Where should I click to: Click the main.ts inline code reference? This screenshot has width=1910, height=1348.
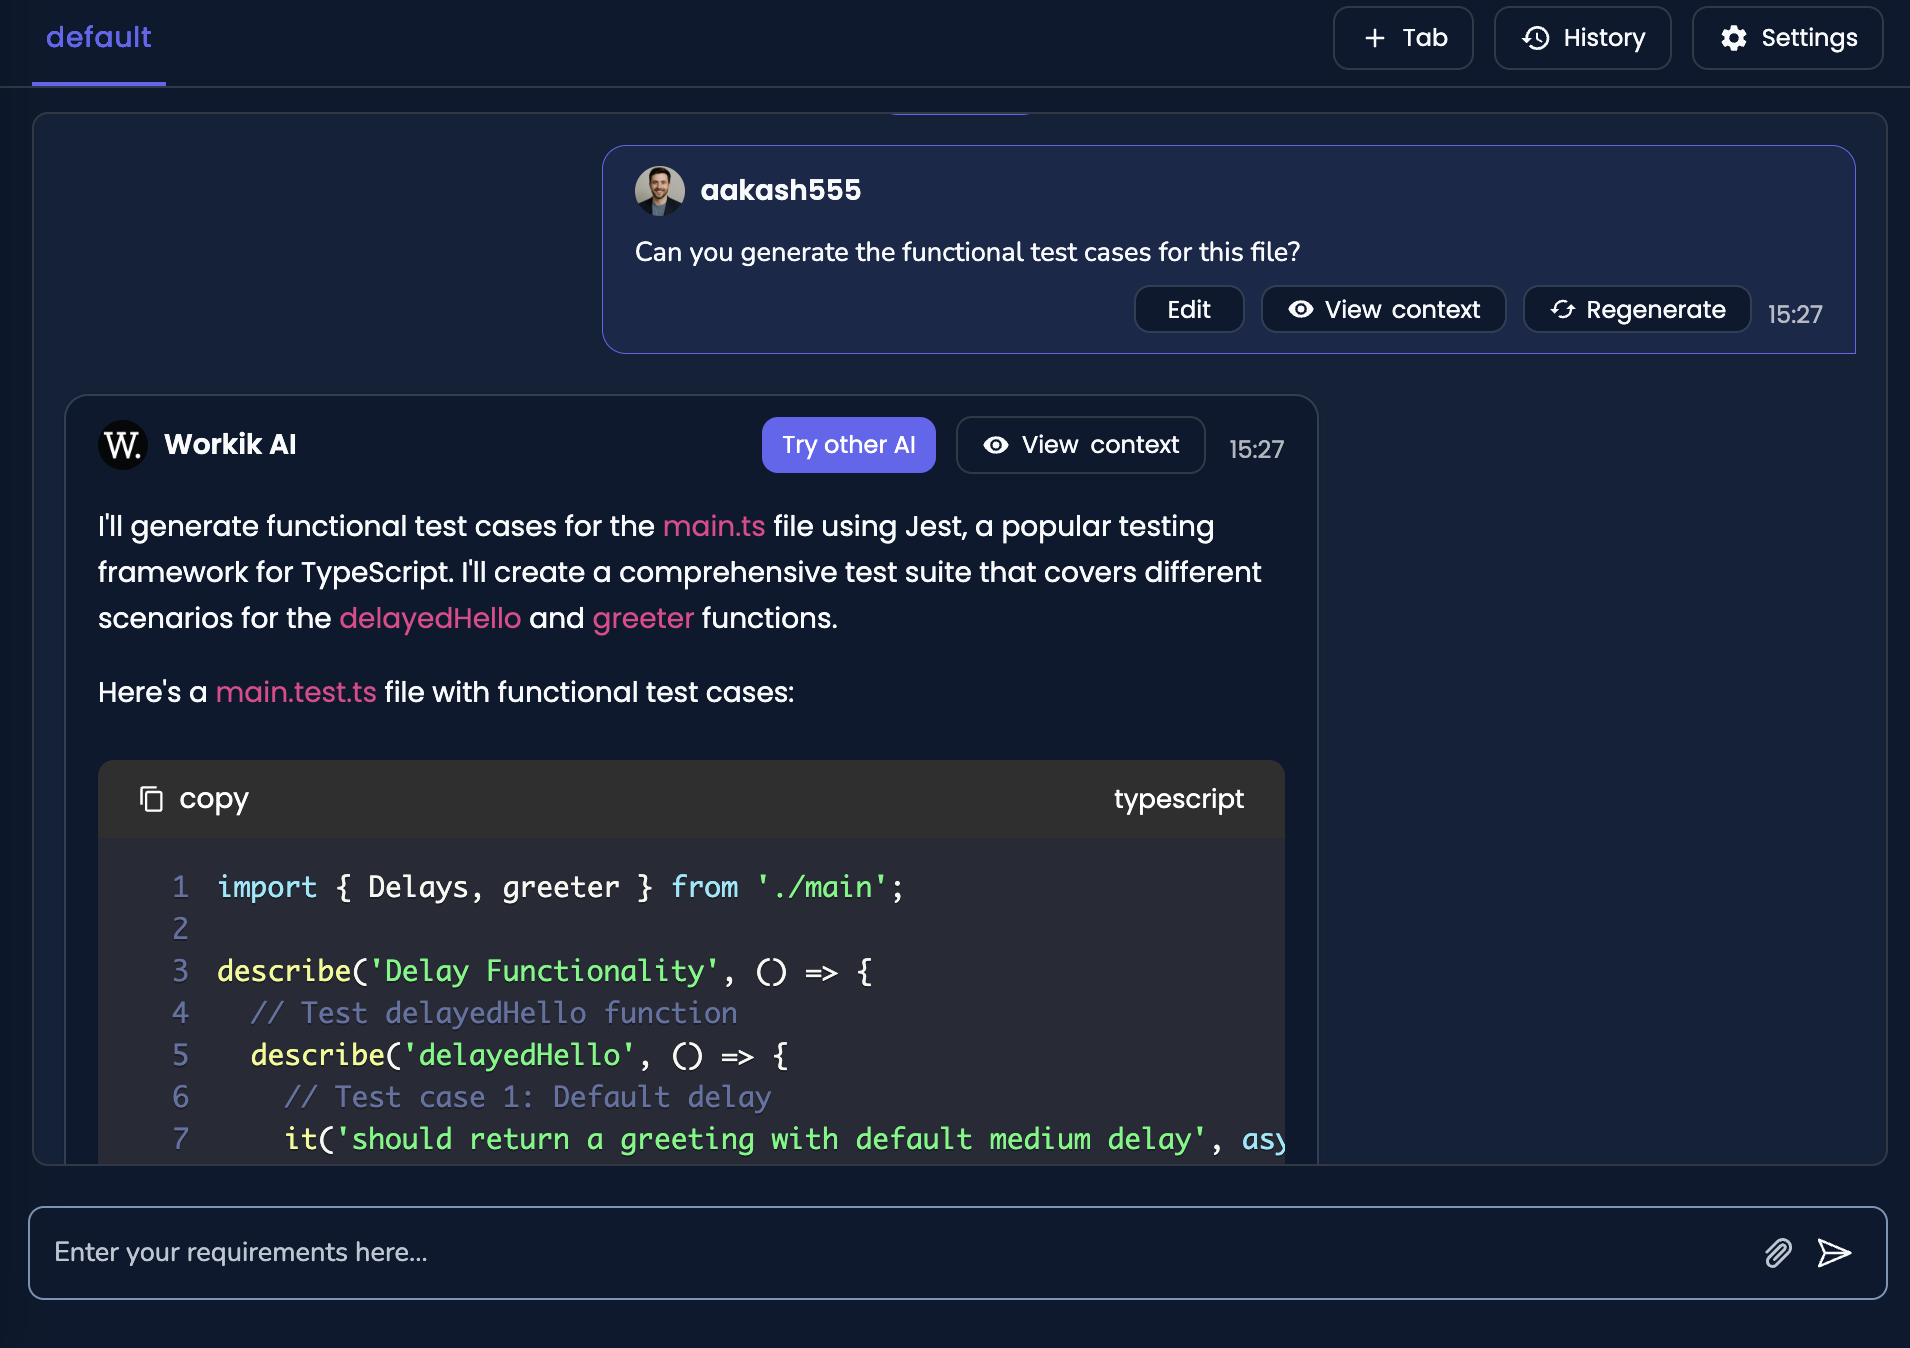coord(714,526)
